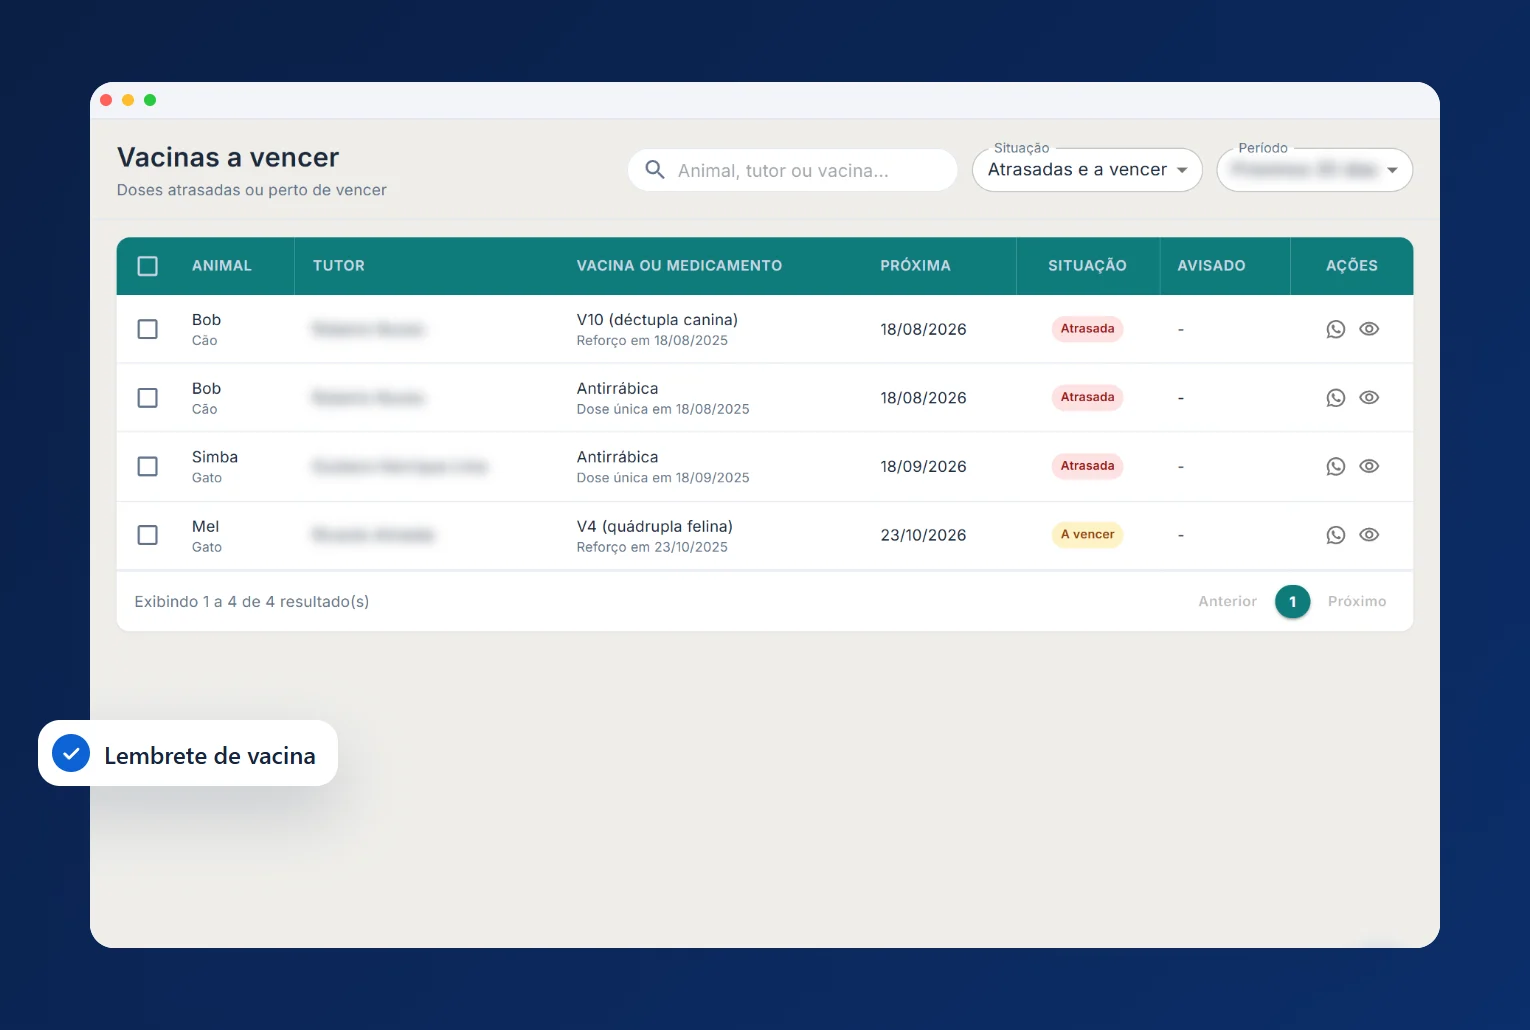The width and height of the screenshot is (1530, 1030).
Task: Click the V10 (déctupla canina) cell
Action: point(657,320)
